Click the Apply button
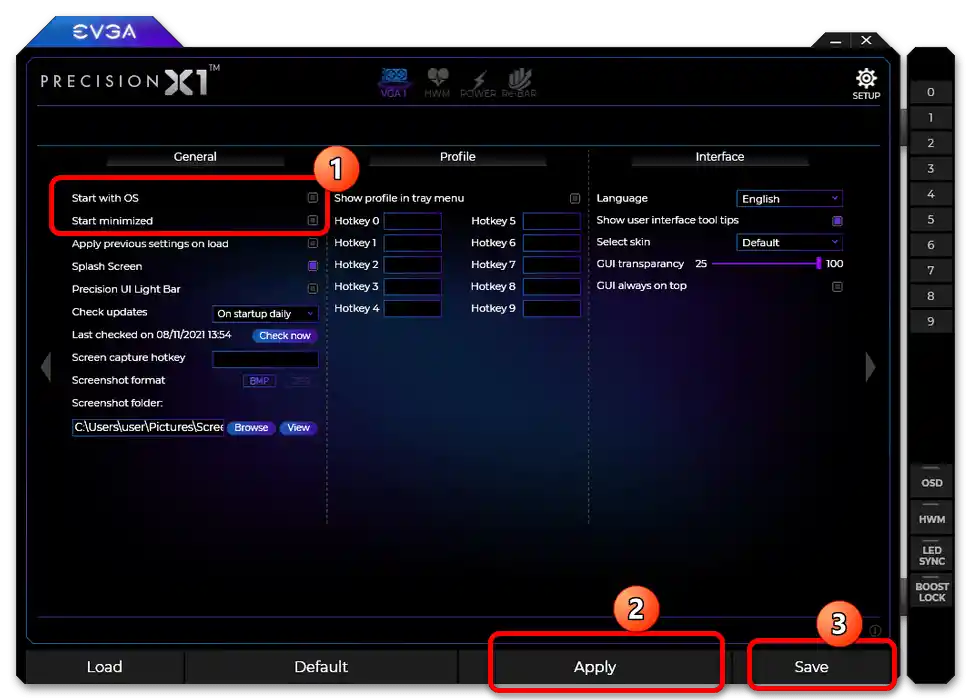 coord(594,667)
